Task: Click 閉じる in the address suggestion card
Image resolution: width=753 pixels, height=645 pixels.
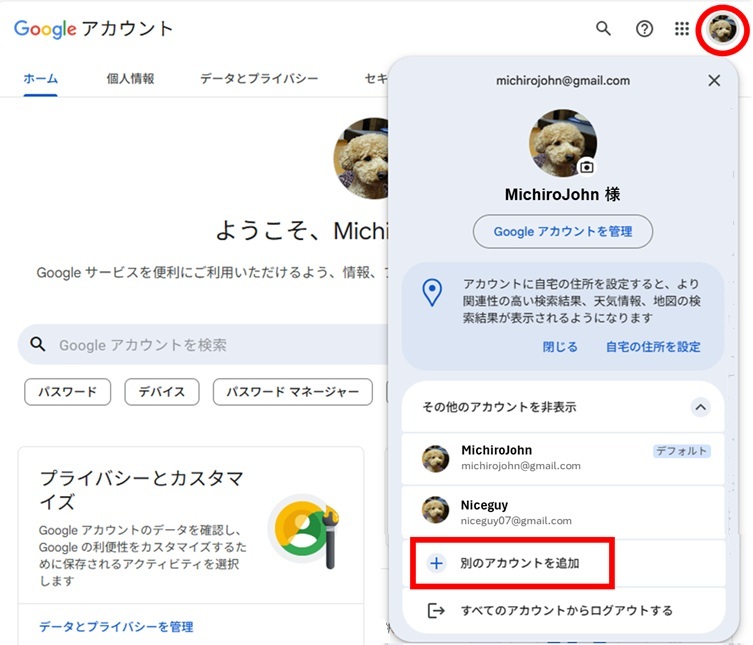Action: point(560,347)
